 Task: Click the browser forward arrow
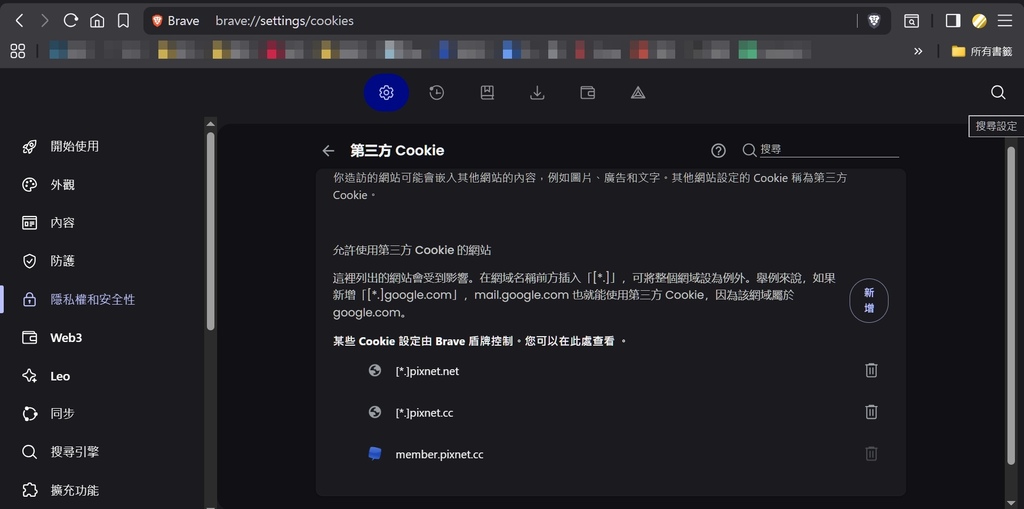(44, 21)
